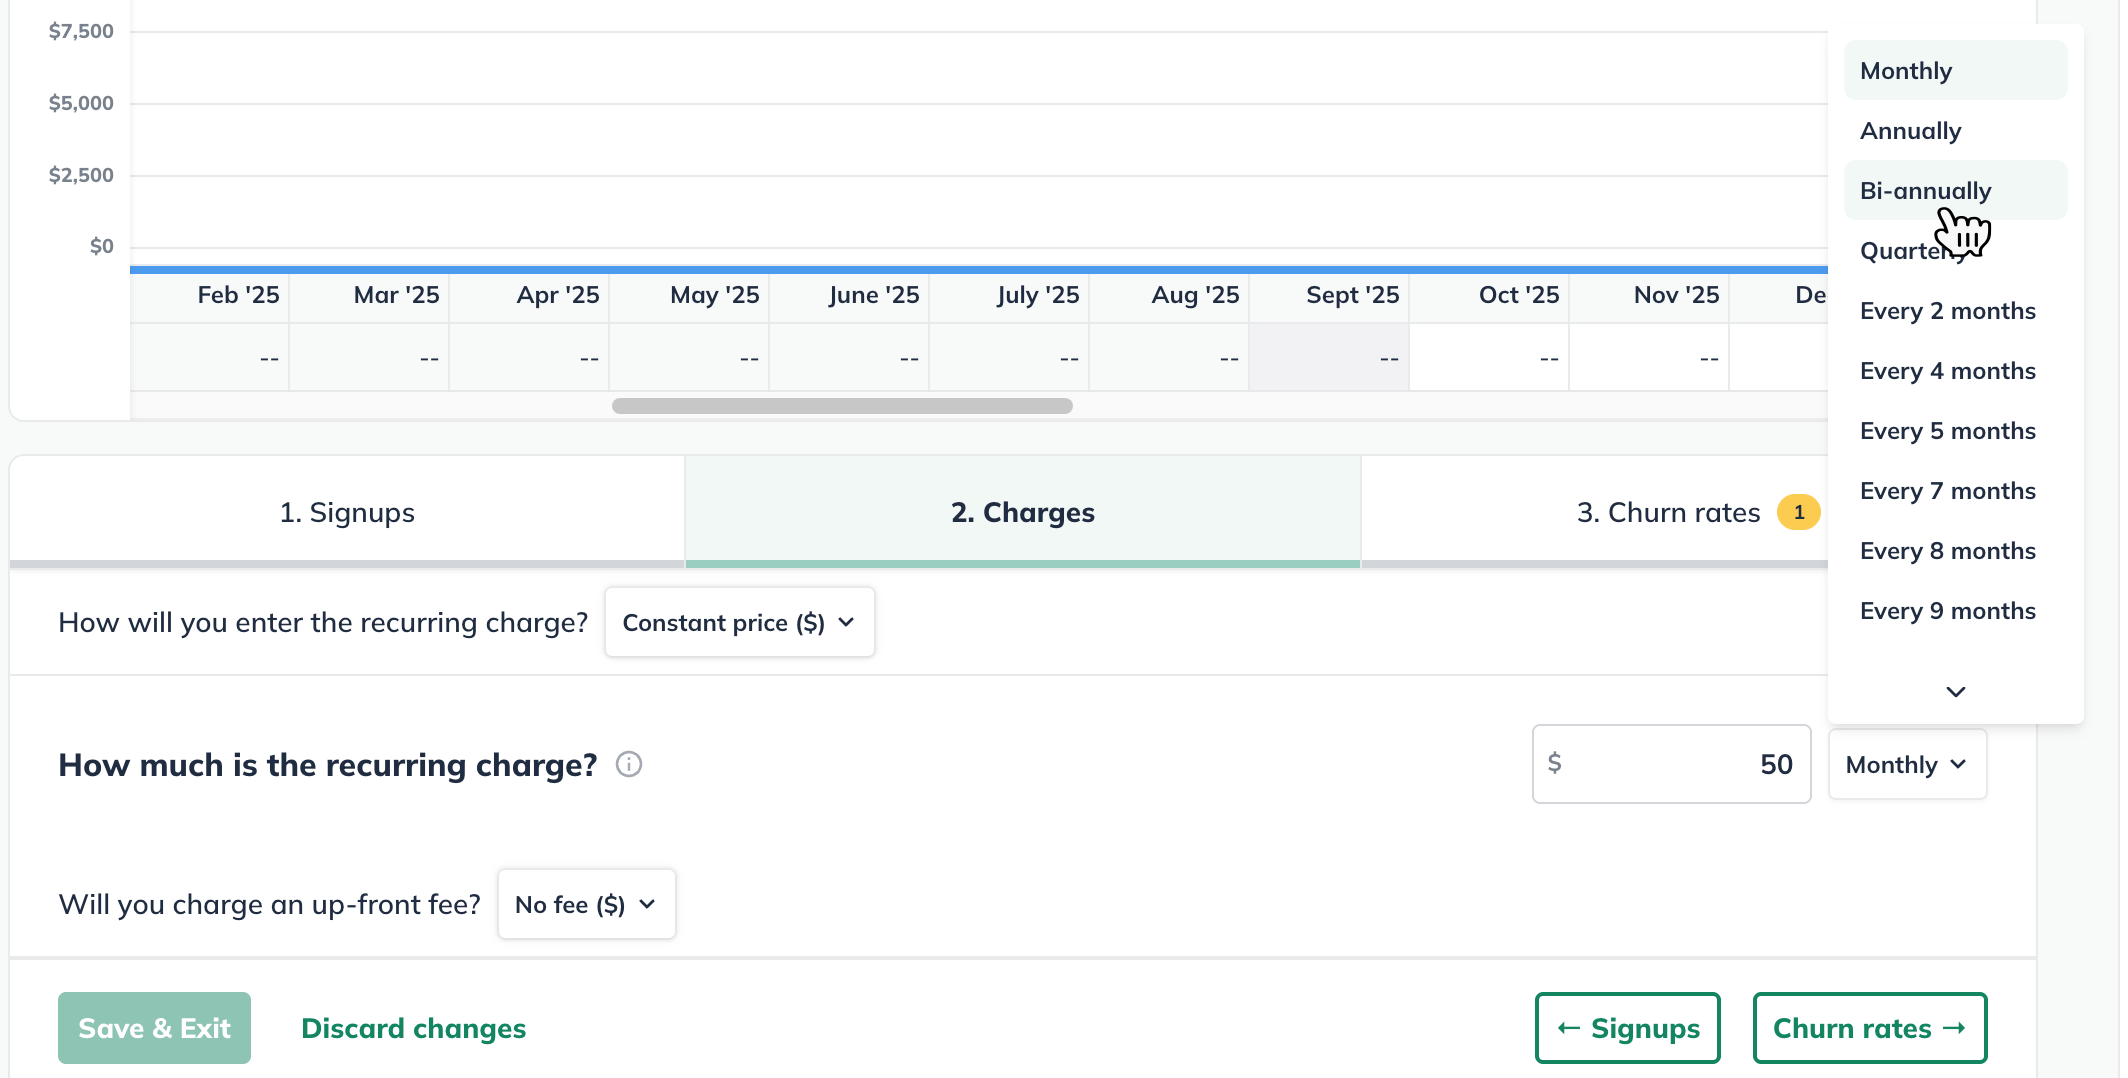Open the "Monthly" frequency dropdown beside the amount

tap(1906, 764)
